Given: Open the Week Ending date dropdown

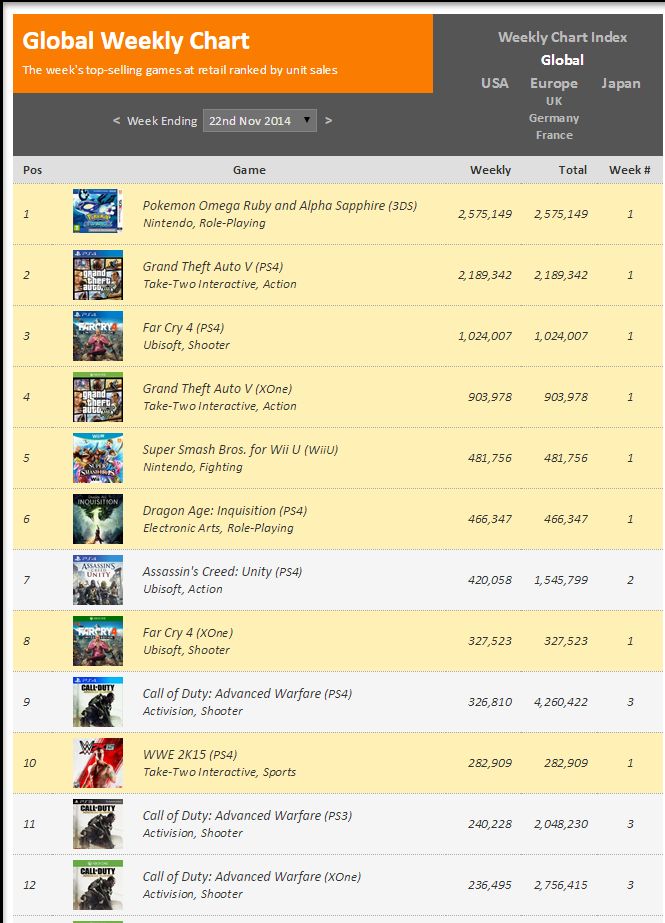Looking at the screenshot, I should (x=260, y=121).
